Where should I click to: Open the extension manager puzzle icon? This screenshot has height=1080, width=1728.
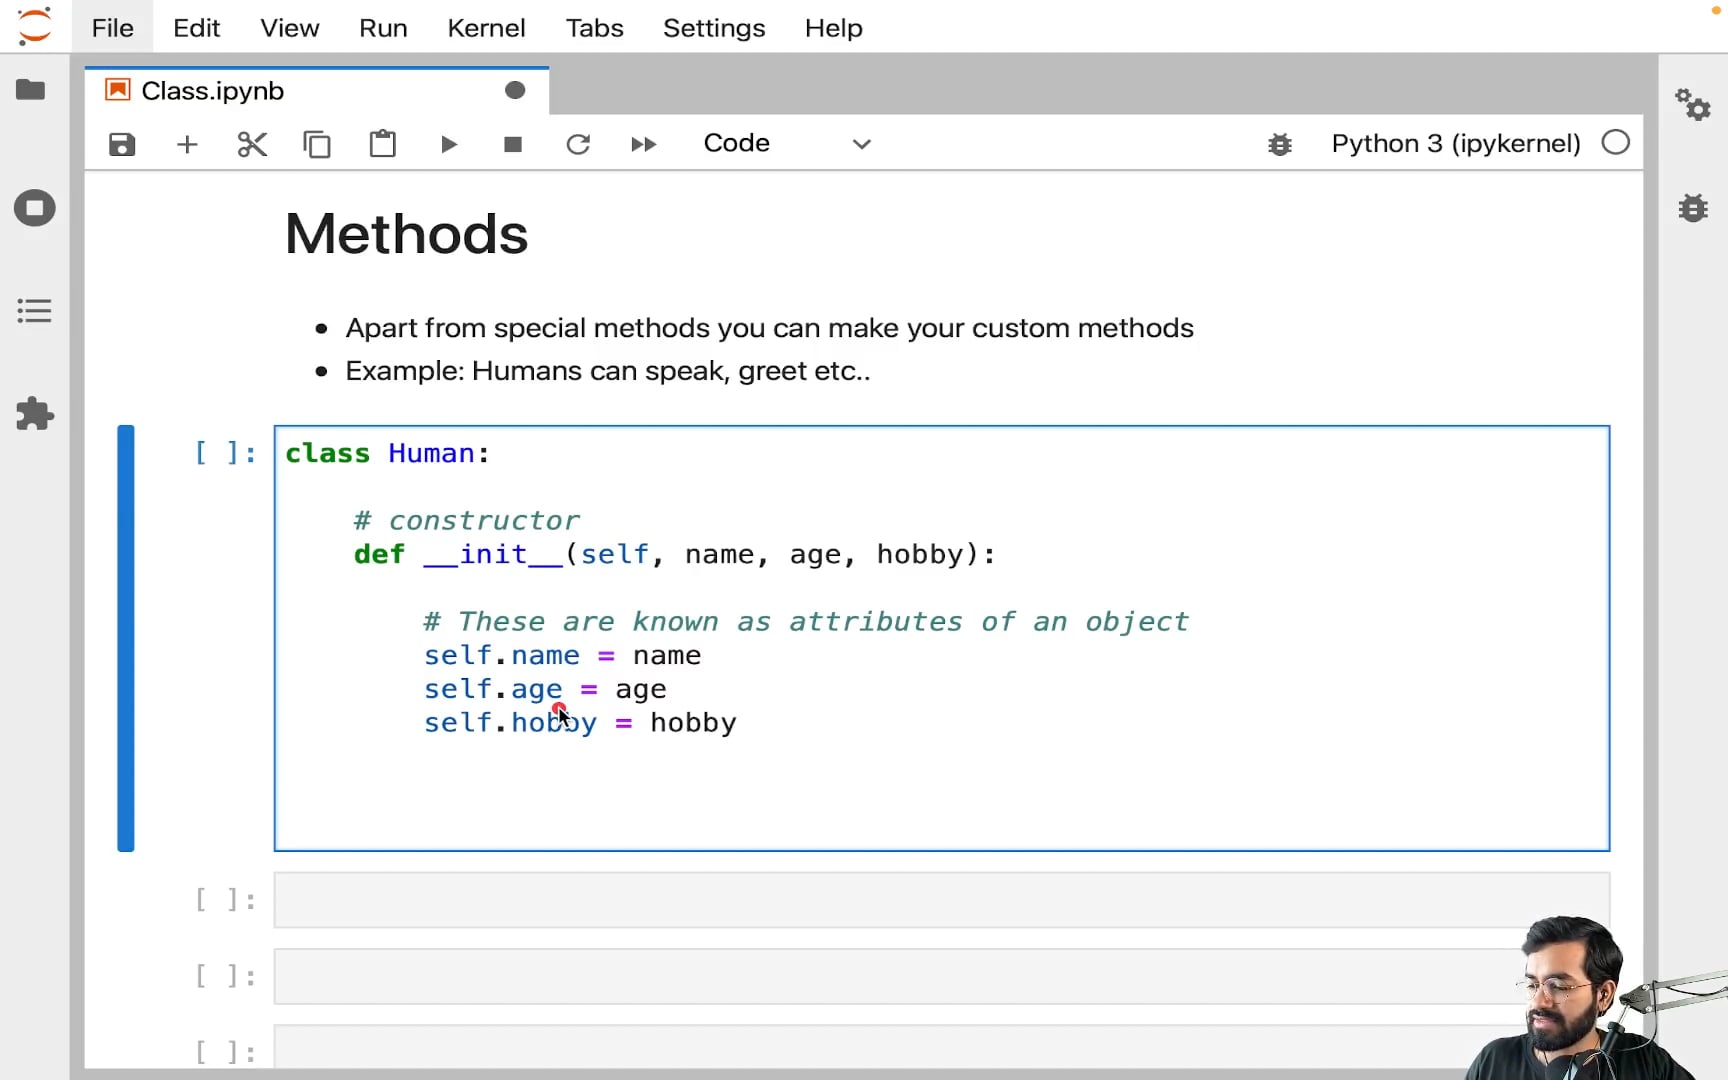click(x=34, y=414)
